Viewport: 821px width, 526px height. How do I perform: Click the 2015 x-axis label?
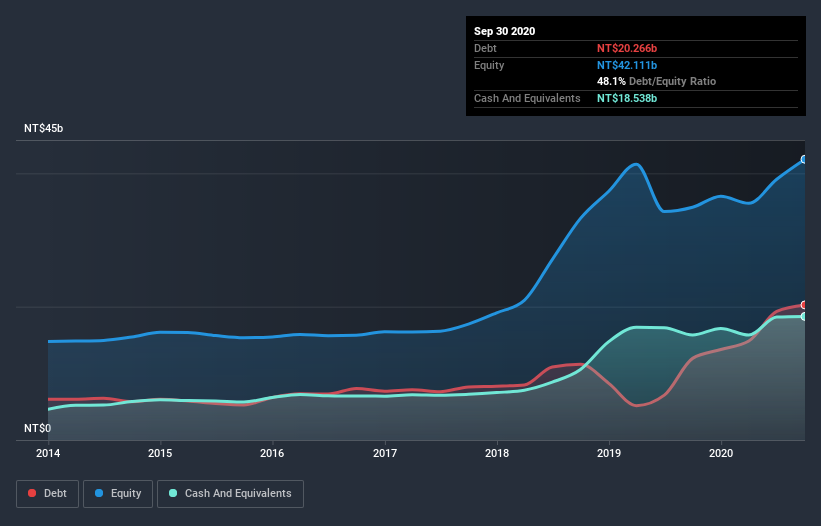click(160, 453)
